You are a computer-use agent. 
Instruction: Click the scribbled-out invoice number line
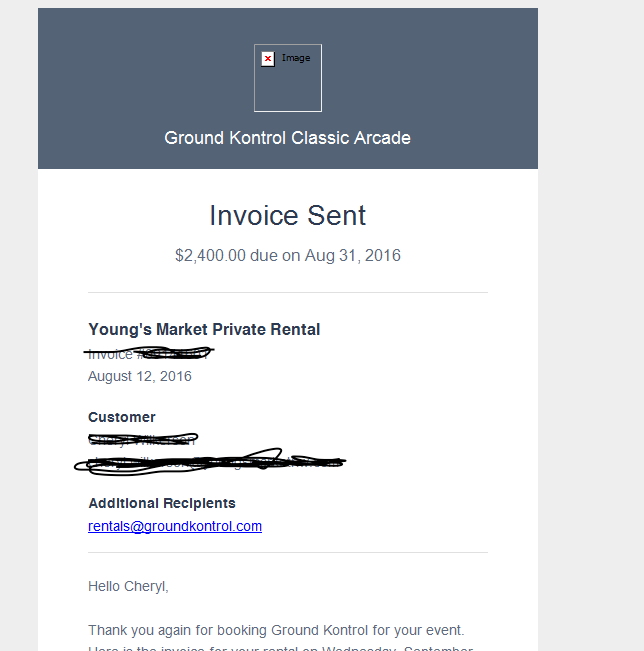(x=150, y=353)
